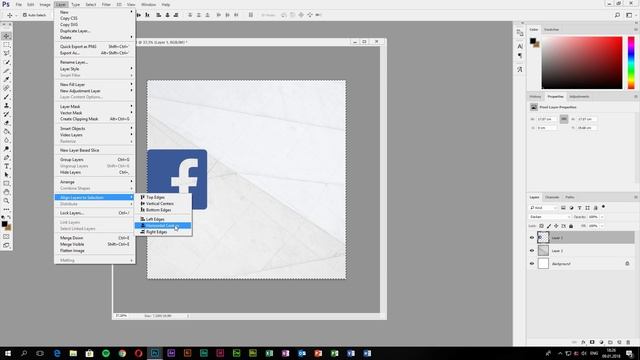The height and width of the screenshot is (360, 640).
Task: Click Create Clipping Mask entry
Action: coord(94,119)
